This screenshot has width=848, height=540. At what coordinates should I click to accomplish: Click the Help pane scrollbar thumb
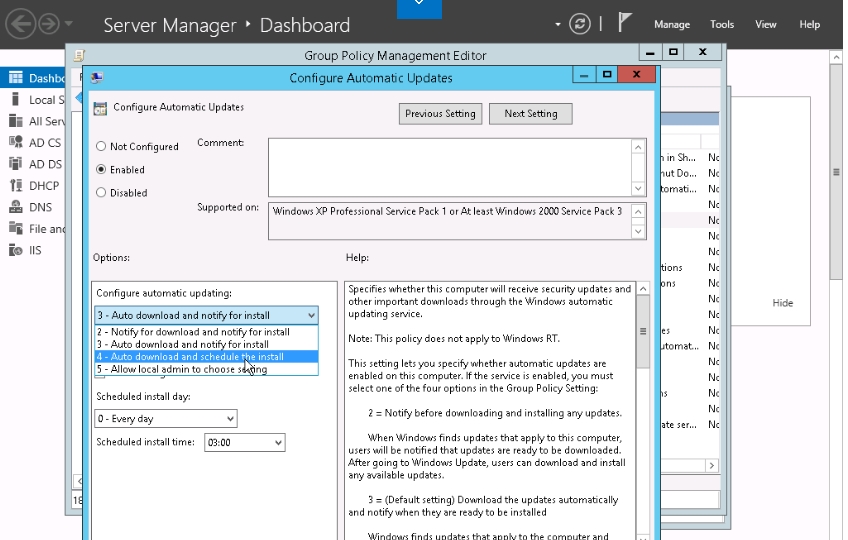point(643,331)
